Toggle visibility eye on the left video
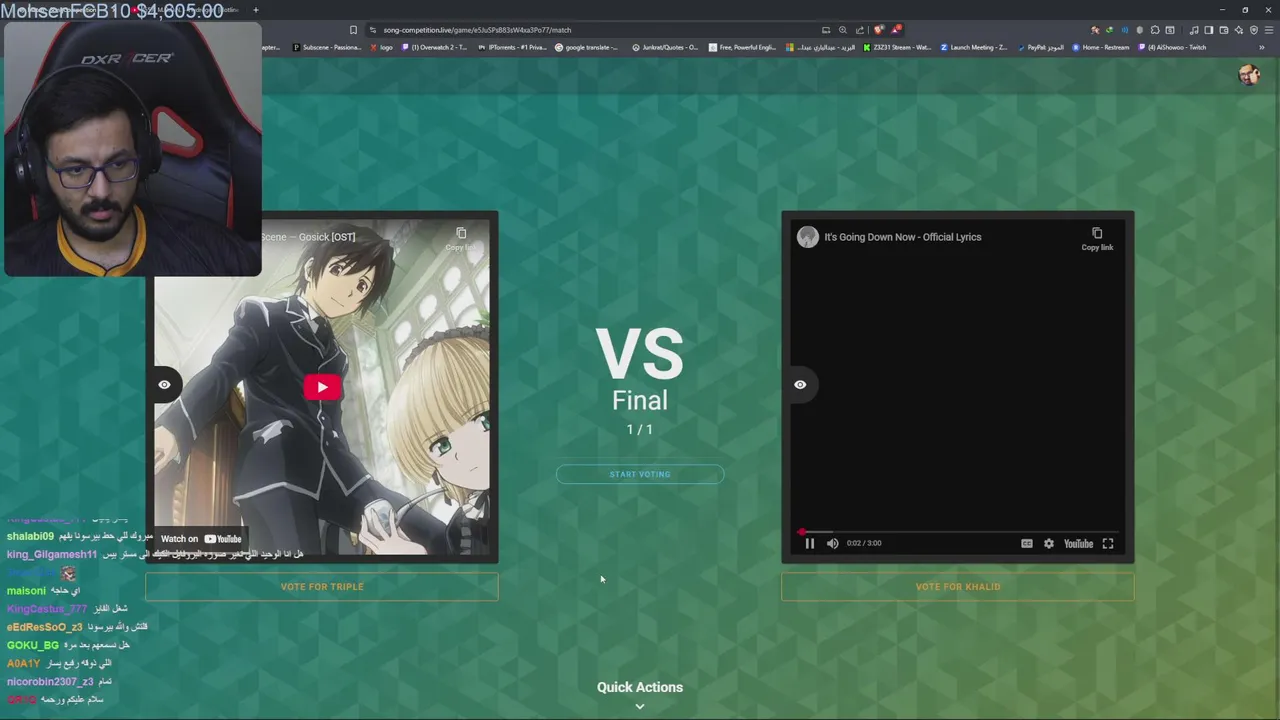The image size is (1280, 720). [x=165, y=384]
